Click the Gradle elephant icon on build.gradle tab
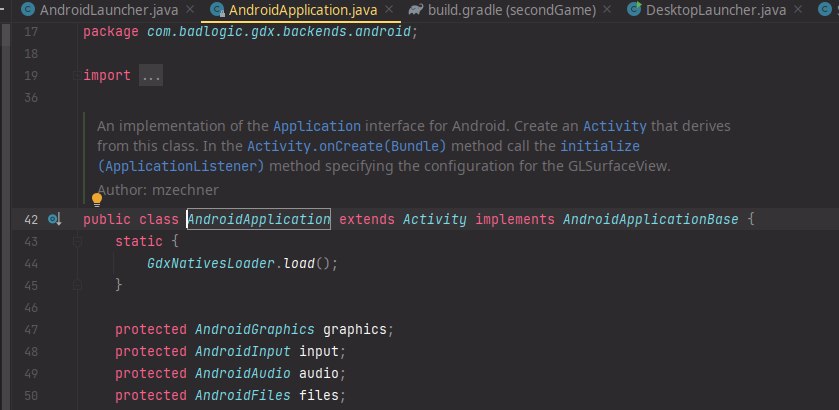The image size is (839, 410). pos(415,9)
